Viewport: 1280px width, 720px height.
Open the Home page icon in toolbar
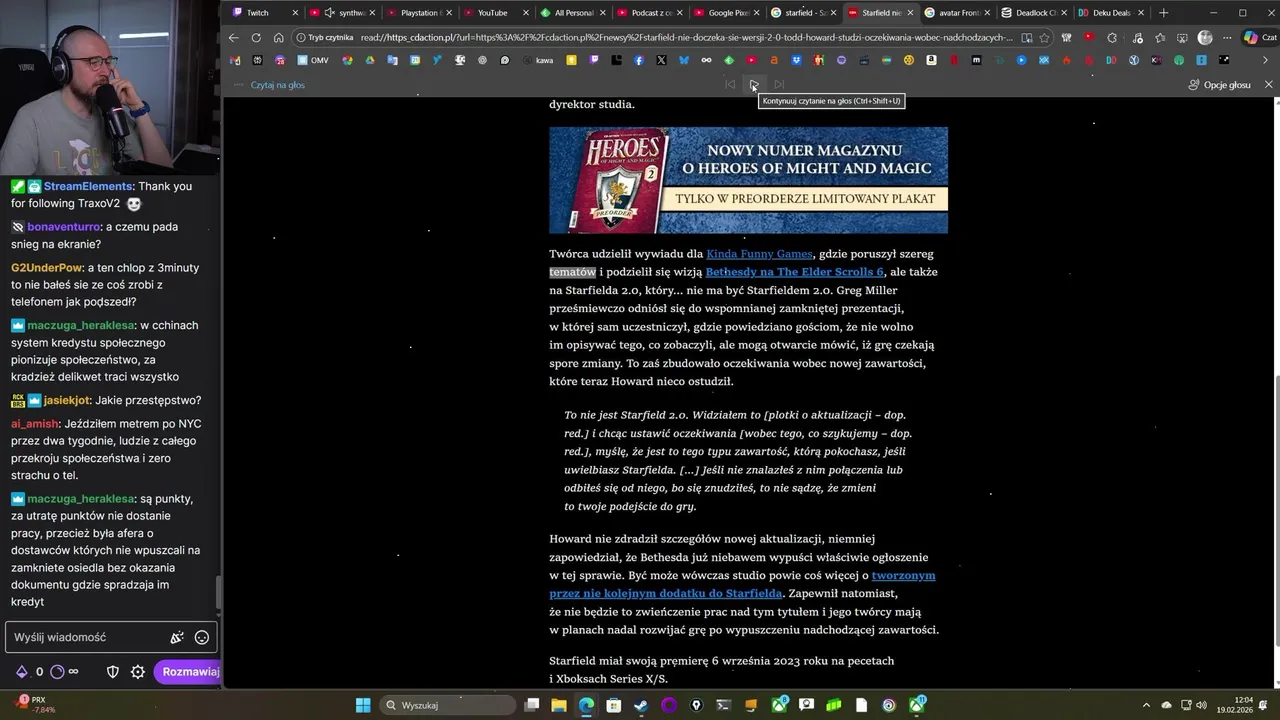tap(279, 37)
